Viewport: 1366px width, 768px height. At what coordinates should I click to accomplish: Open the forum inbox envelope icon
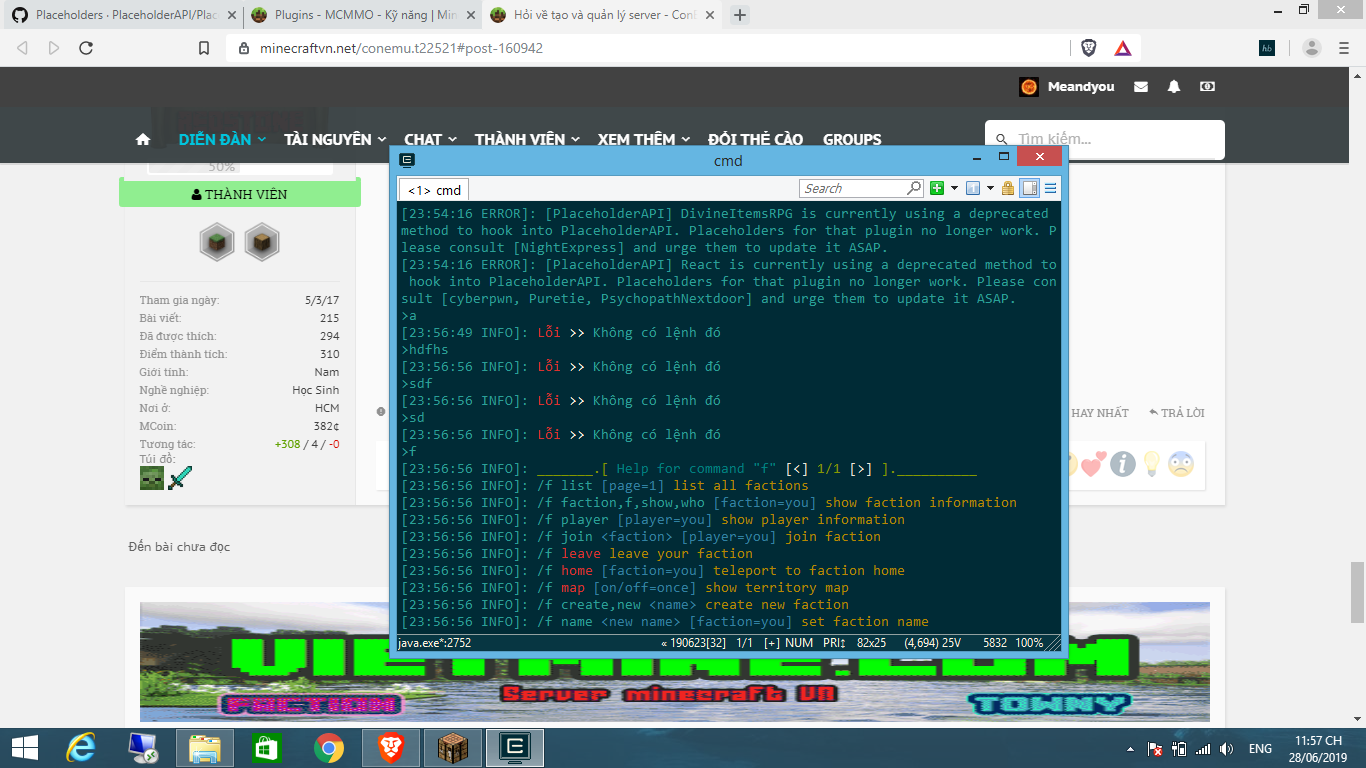coord(1141,87)
